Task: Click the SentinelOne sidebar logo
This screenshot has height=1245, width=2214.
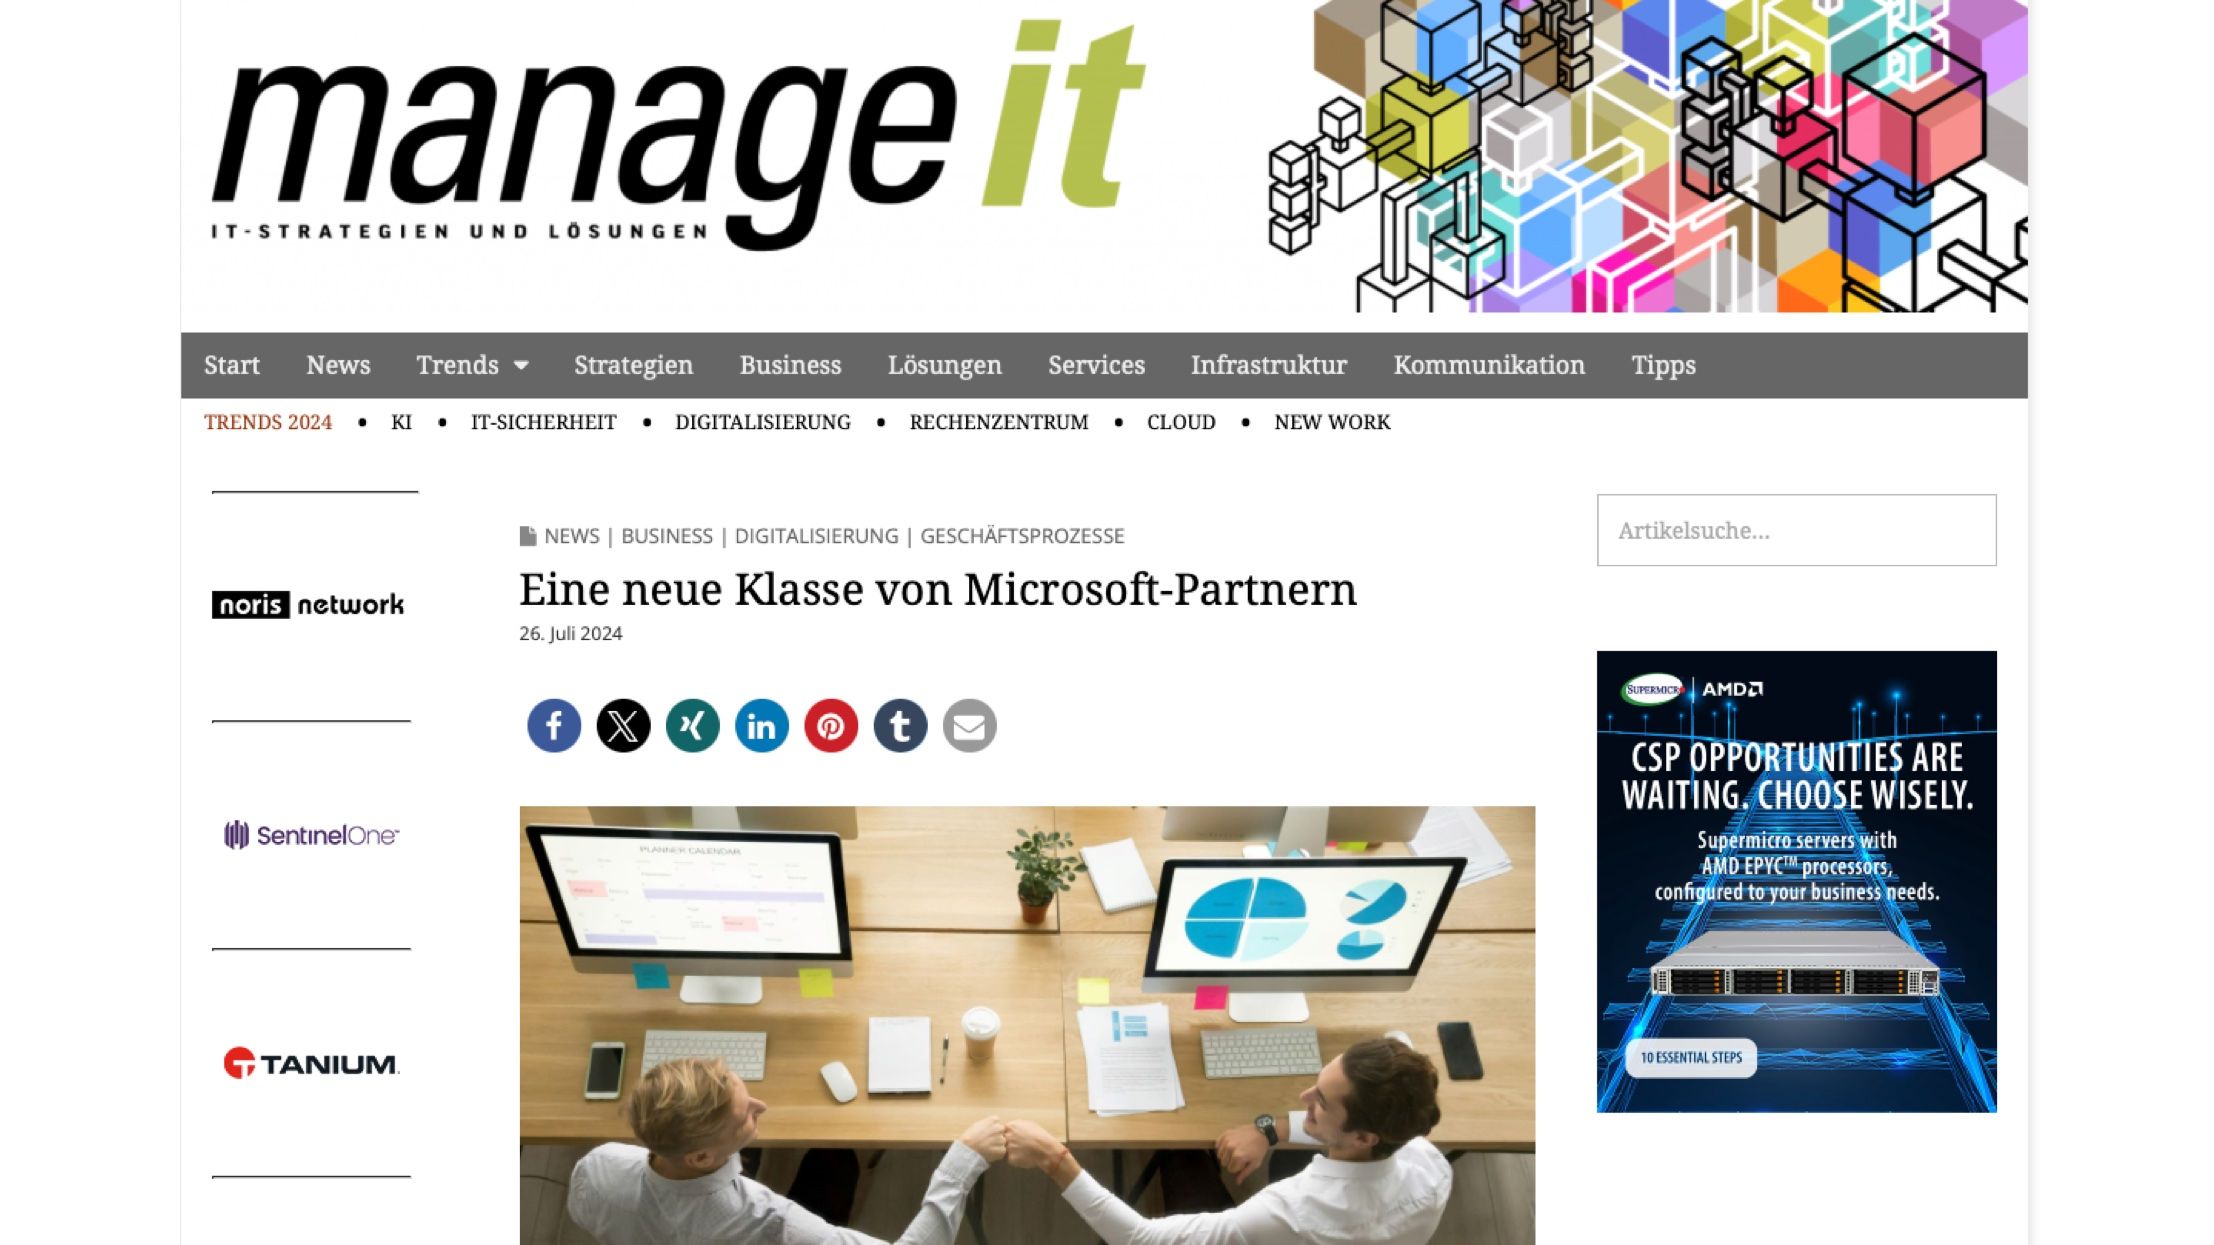Action: point(312,833)
